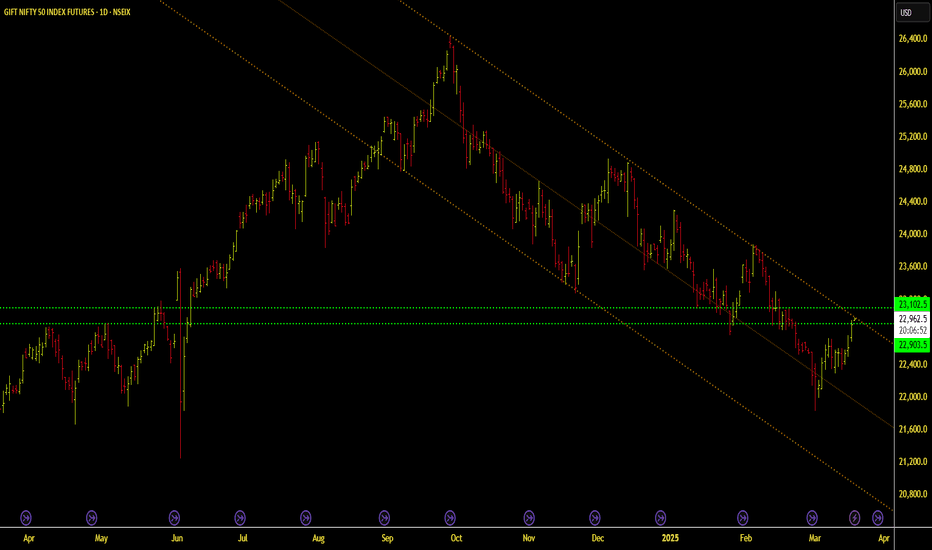Open the contract rollover marker above Jun

(x=174, y=518)
